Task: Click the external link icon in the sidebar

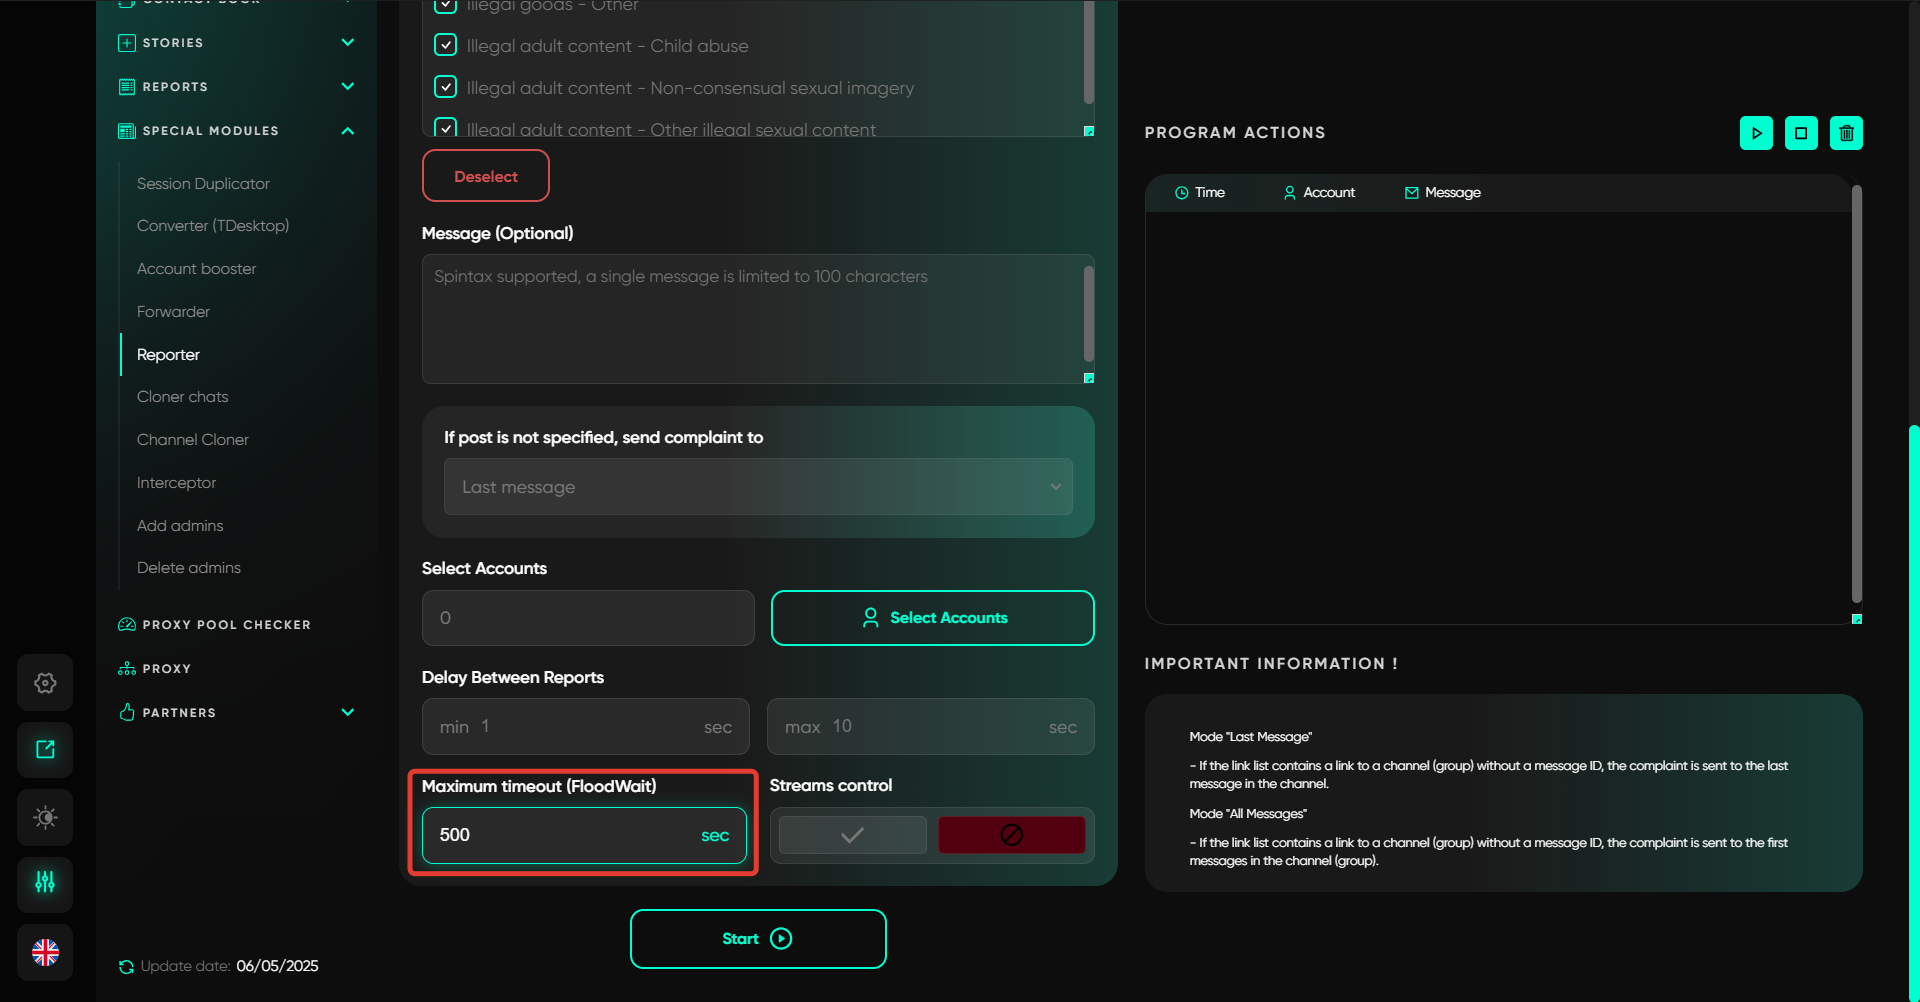Action: pos(45,750)
